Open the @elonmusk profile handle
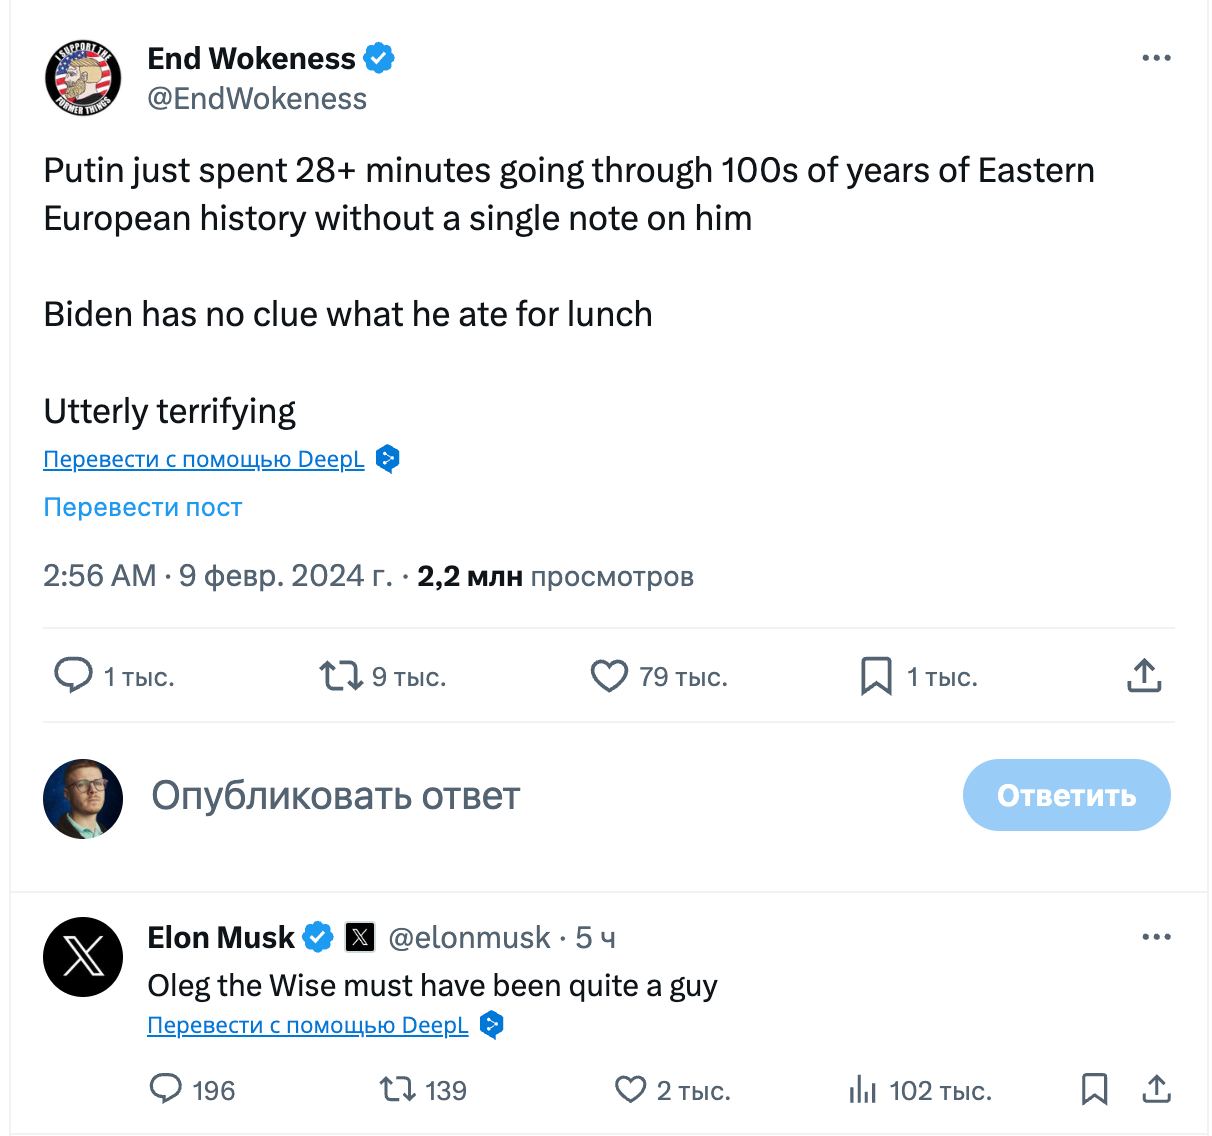1212x1136 pixels. point(469,937)
